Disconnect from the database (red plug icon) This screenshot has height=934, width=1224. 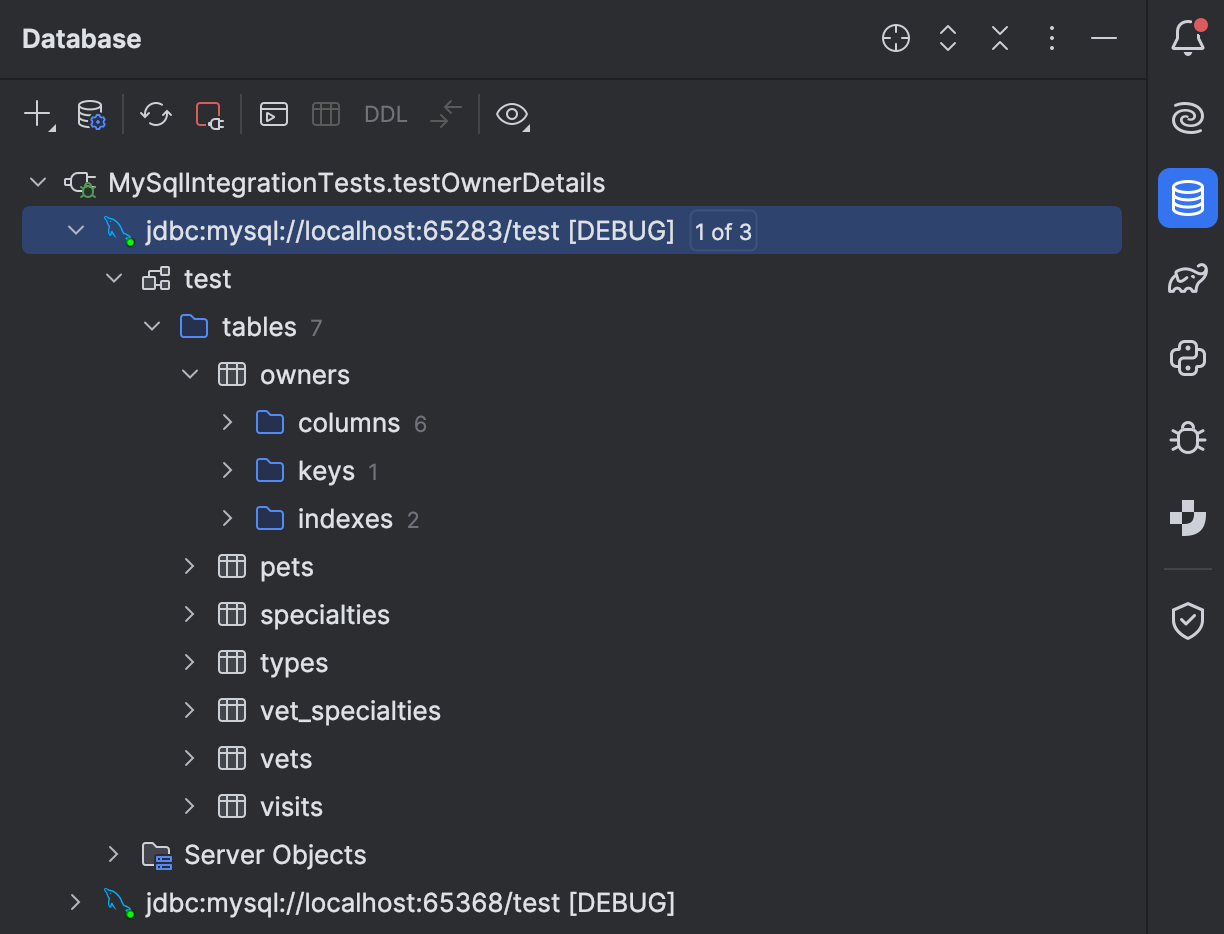[208, 114]
